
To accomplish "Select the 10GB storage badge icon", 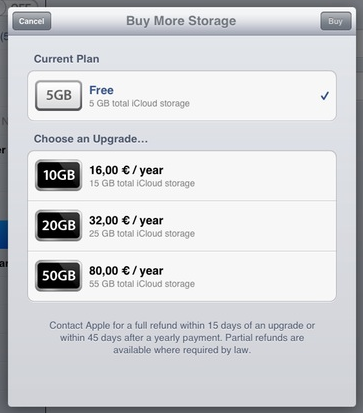I will [59, 175].
